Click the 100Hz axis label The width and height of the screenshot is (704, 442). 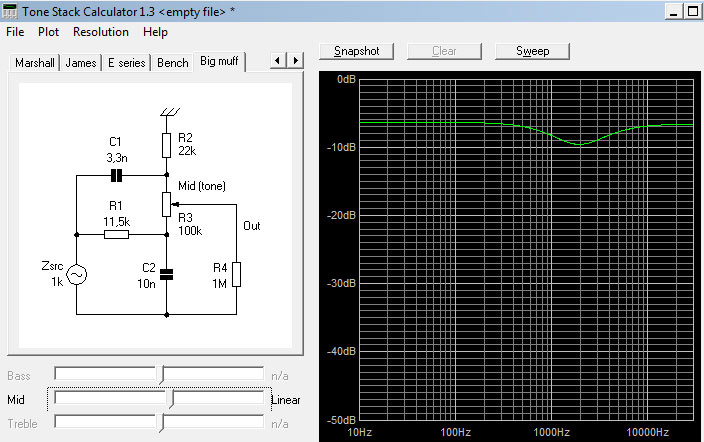[x=455, y=433]
